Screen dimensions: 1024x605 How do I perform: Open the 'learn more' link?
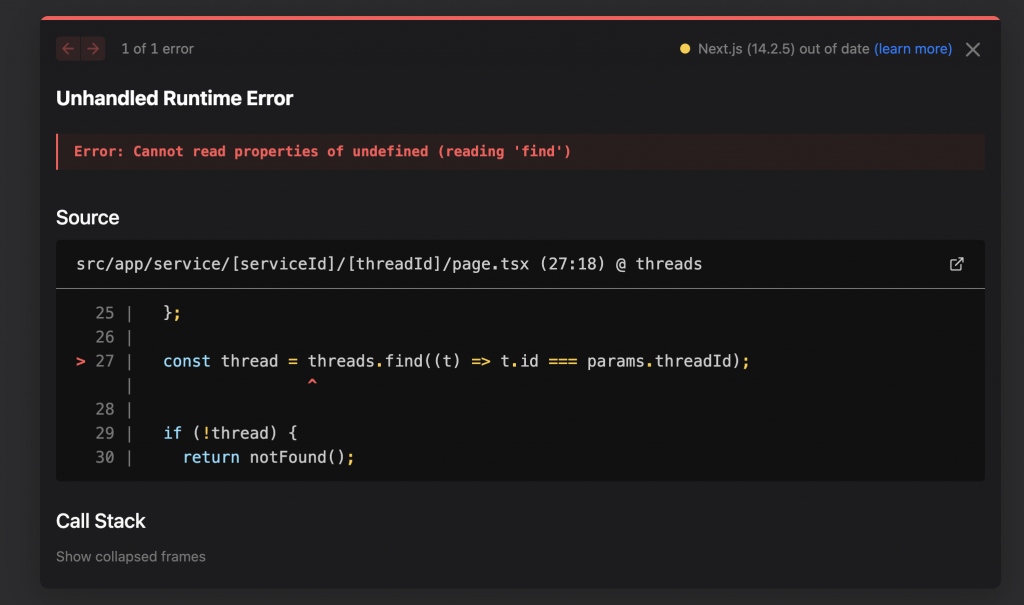pyautogui.click(x=913, y=49)
